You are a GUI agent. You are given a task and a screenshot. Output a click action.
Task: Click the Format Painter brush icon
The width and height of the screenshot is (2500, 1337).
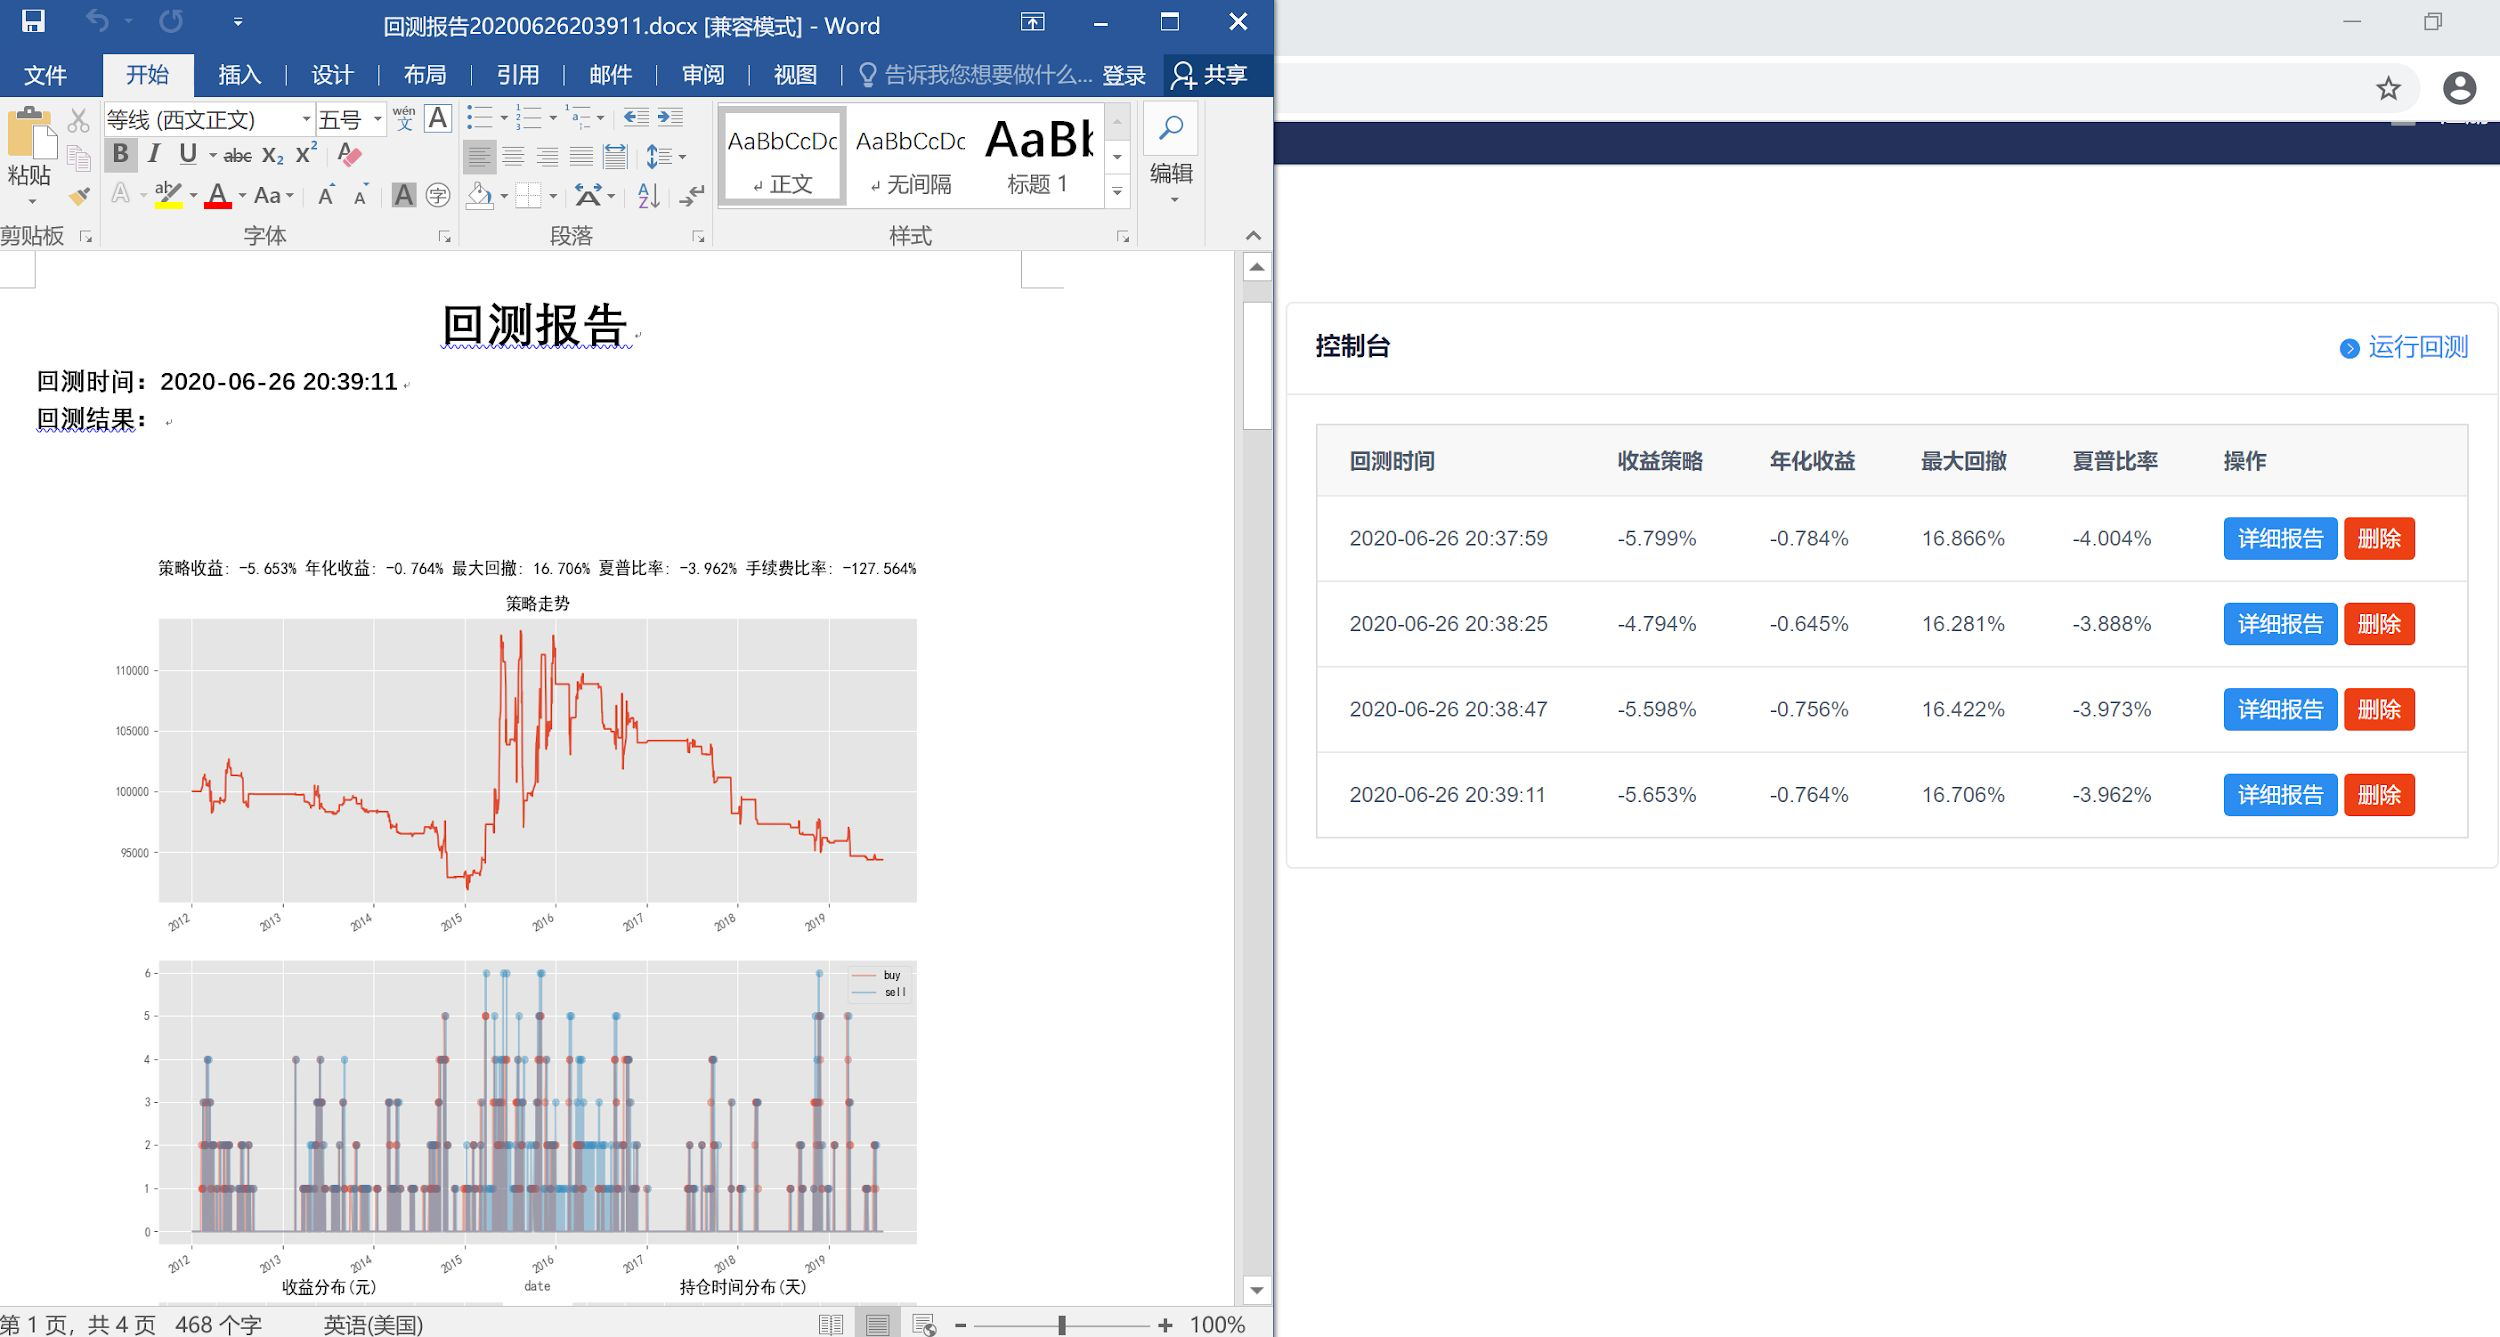click(79, 196)
